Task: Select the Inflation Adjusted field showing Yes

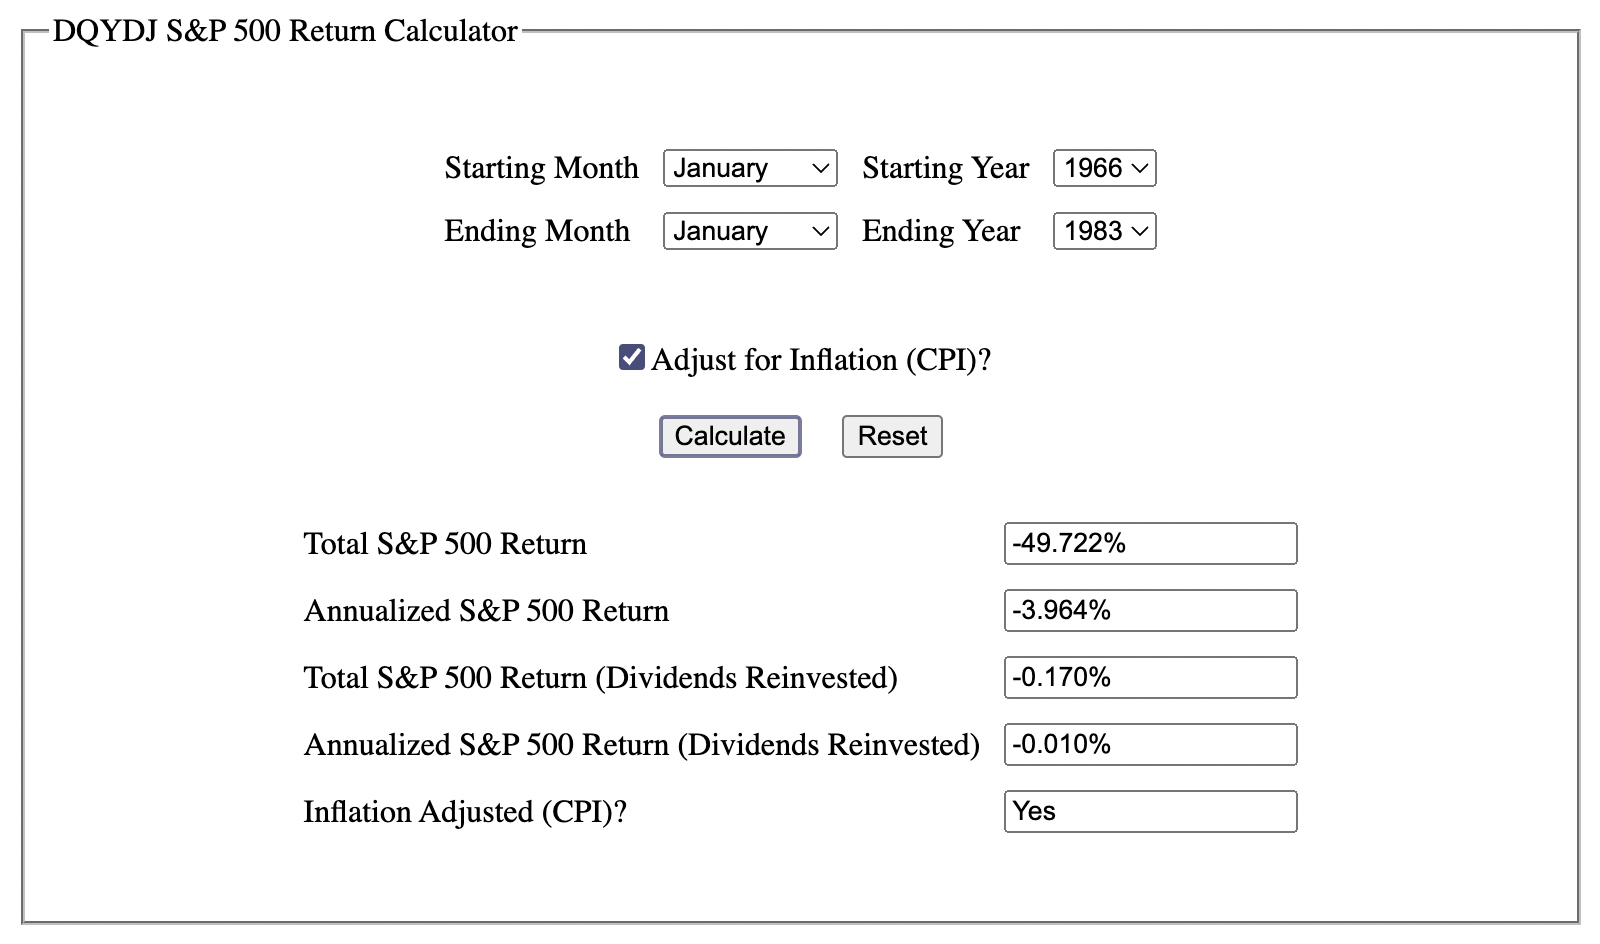Action: coord(1151,811)
